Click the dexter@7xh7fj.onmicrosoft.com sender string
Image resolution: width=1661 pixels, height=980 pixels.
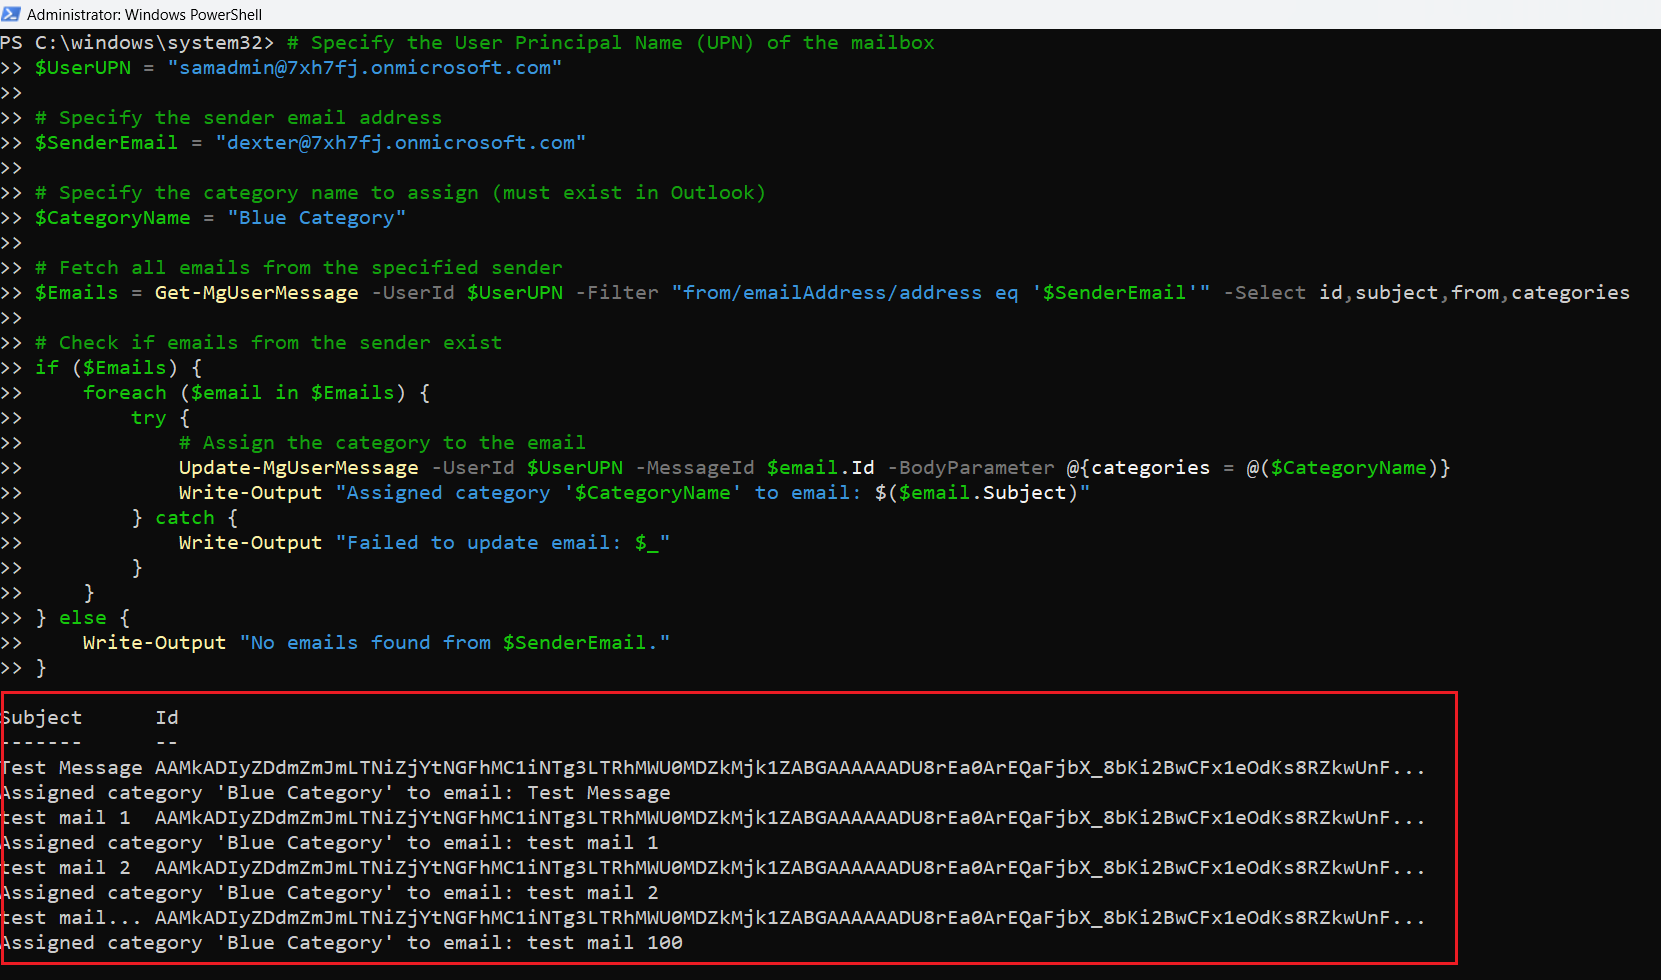[400, 143]
